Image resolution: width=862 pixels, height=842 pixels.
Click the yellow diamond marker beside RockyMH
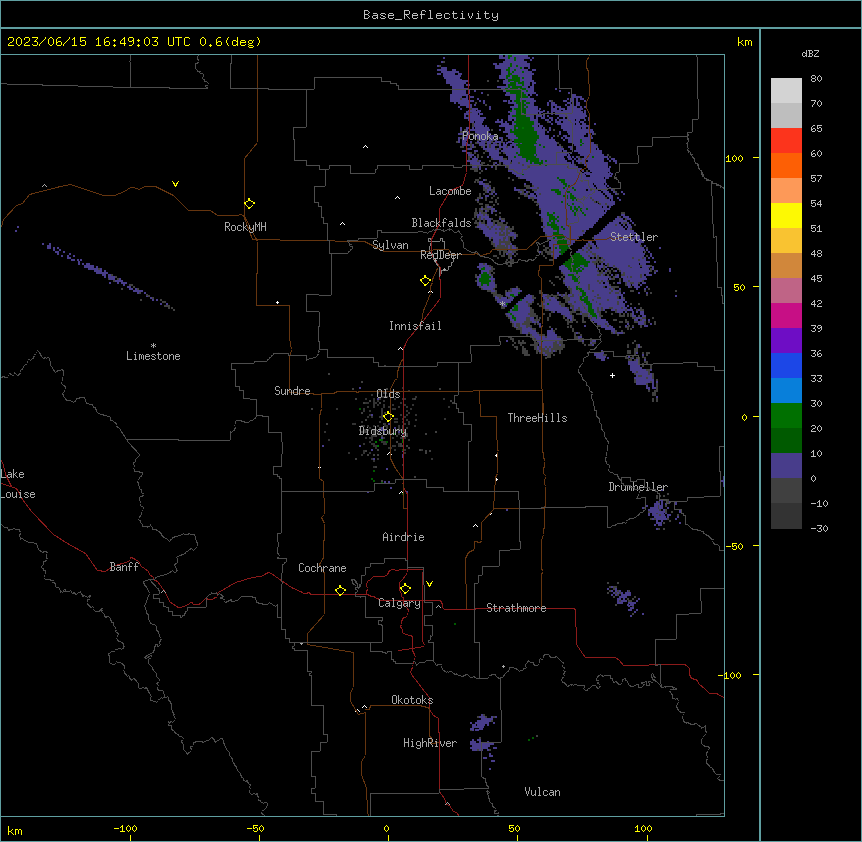pos(250,204)
